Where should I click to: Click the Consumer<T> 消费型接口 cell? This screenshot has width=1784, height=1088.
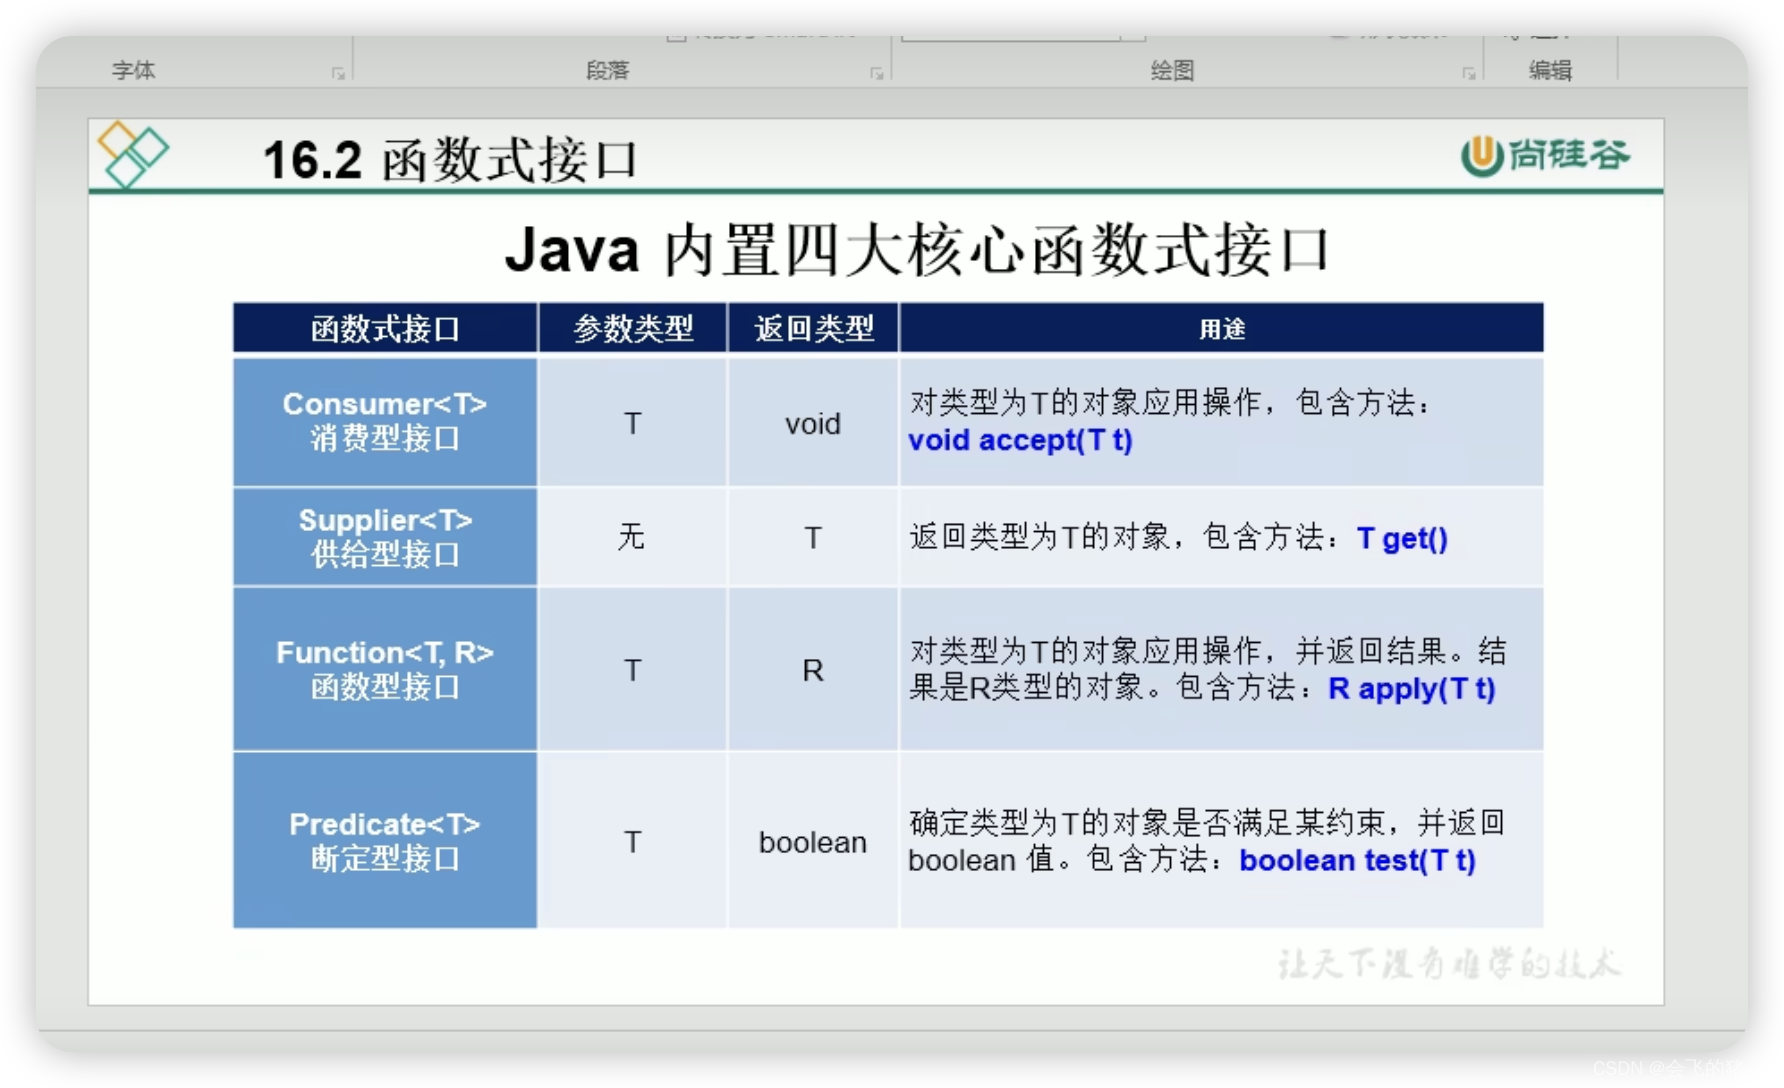385,421
